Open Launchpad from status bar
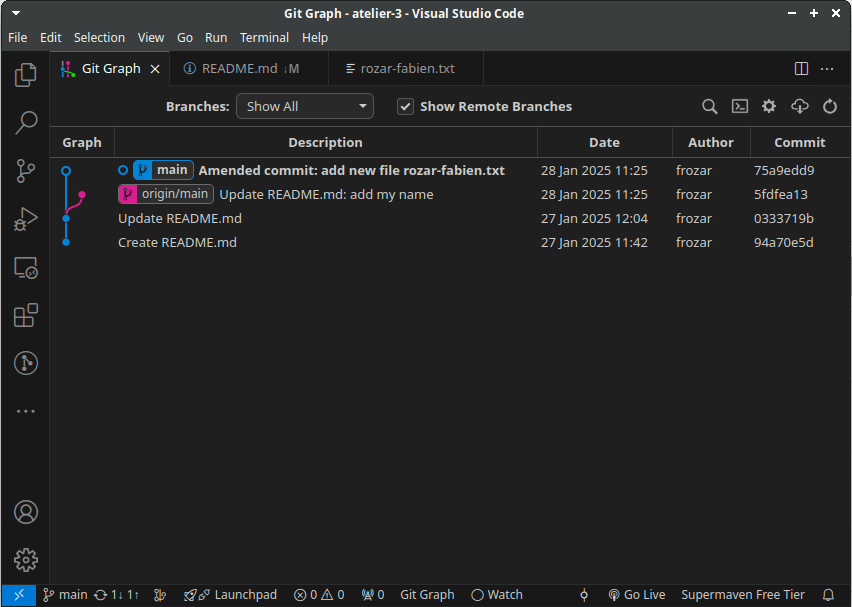Screen dimensions: 852x607 pos(230,595)
